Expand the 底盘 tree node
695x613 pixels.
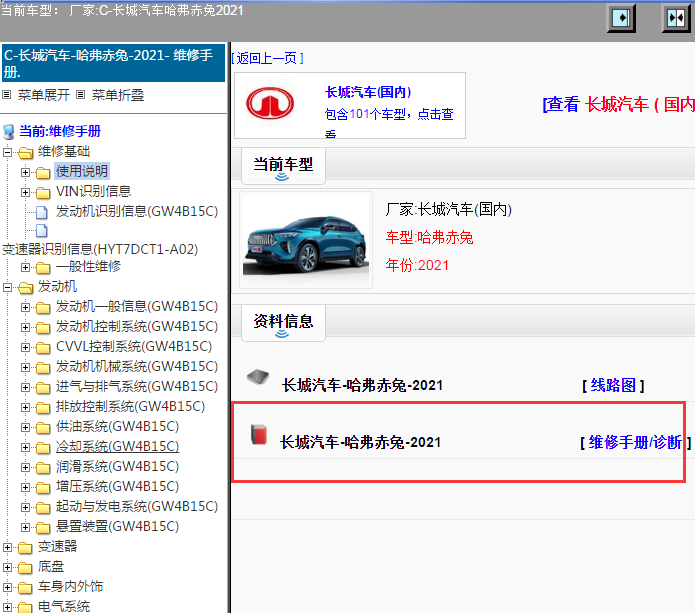click(x=7, y=567)
